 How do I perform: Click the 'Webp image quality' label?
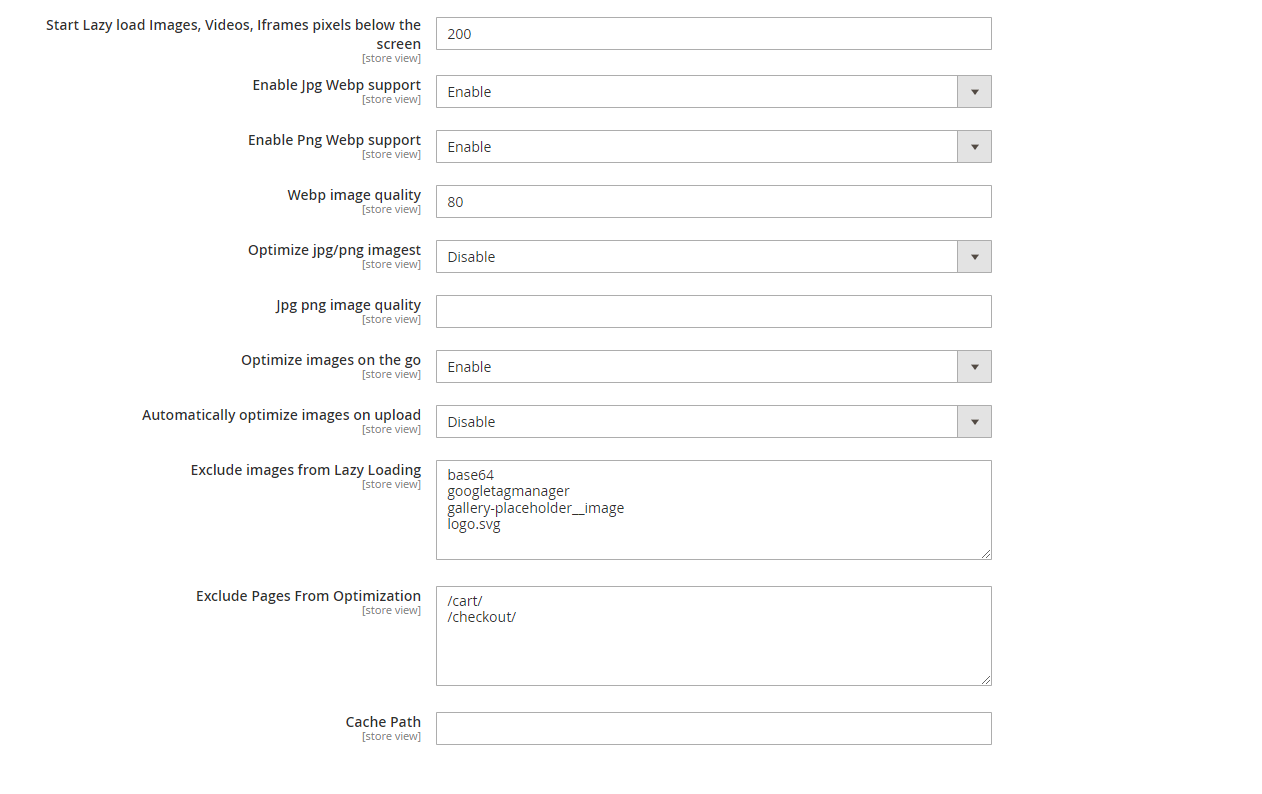[354, 195]
